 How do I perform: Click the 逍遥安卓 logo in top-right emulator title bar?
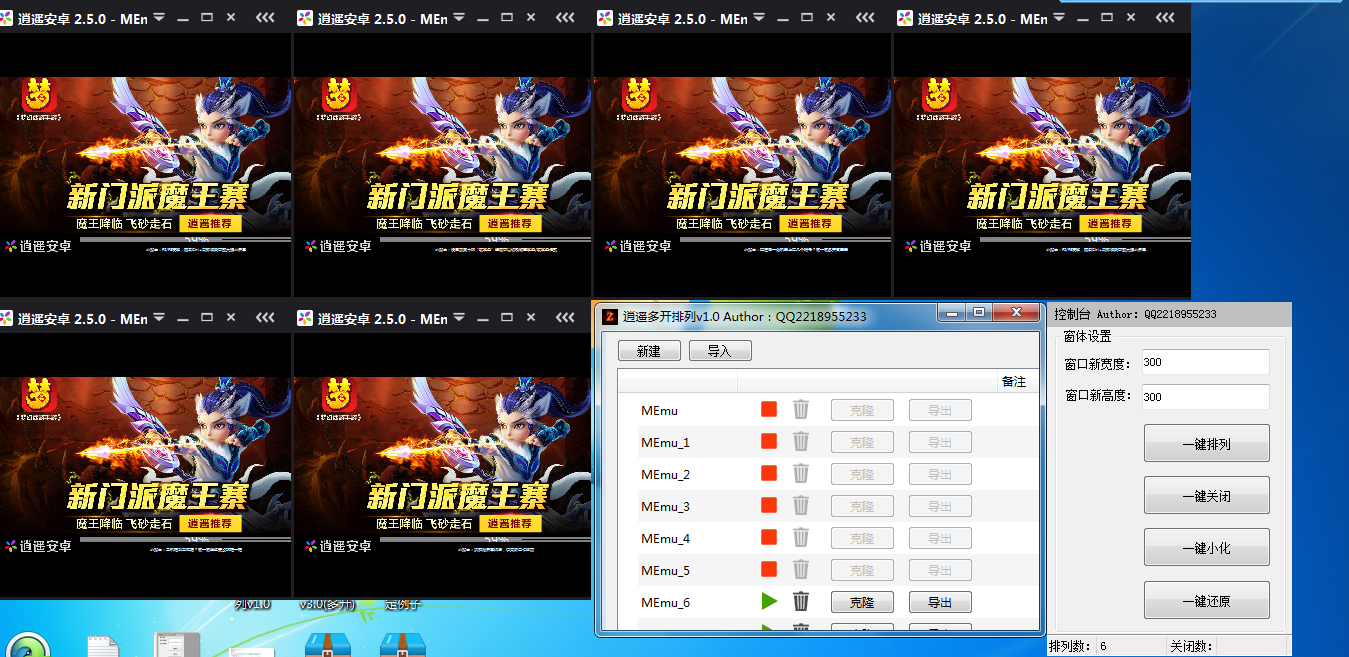click(905, 18)
